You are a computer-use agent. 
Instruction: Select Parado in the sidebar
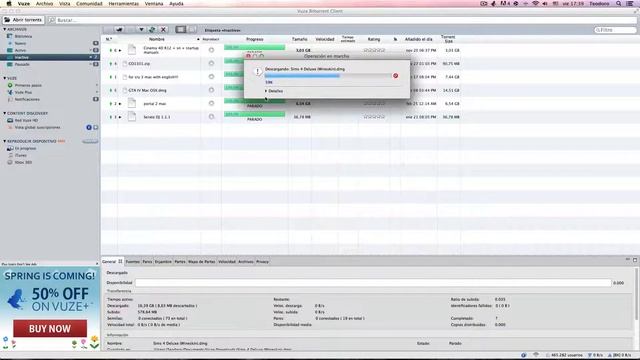click(x=22, y=64)
